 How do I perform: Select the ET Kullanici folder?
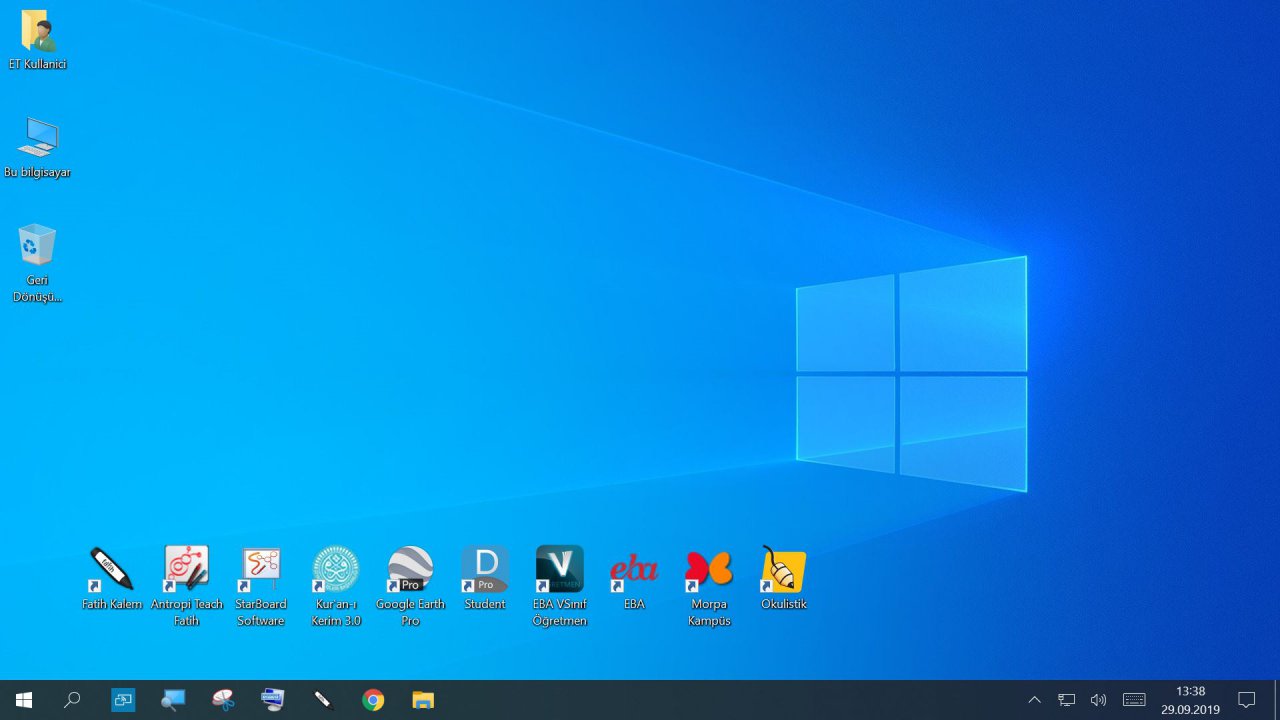click(37, 32)
